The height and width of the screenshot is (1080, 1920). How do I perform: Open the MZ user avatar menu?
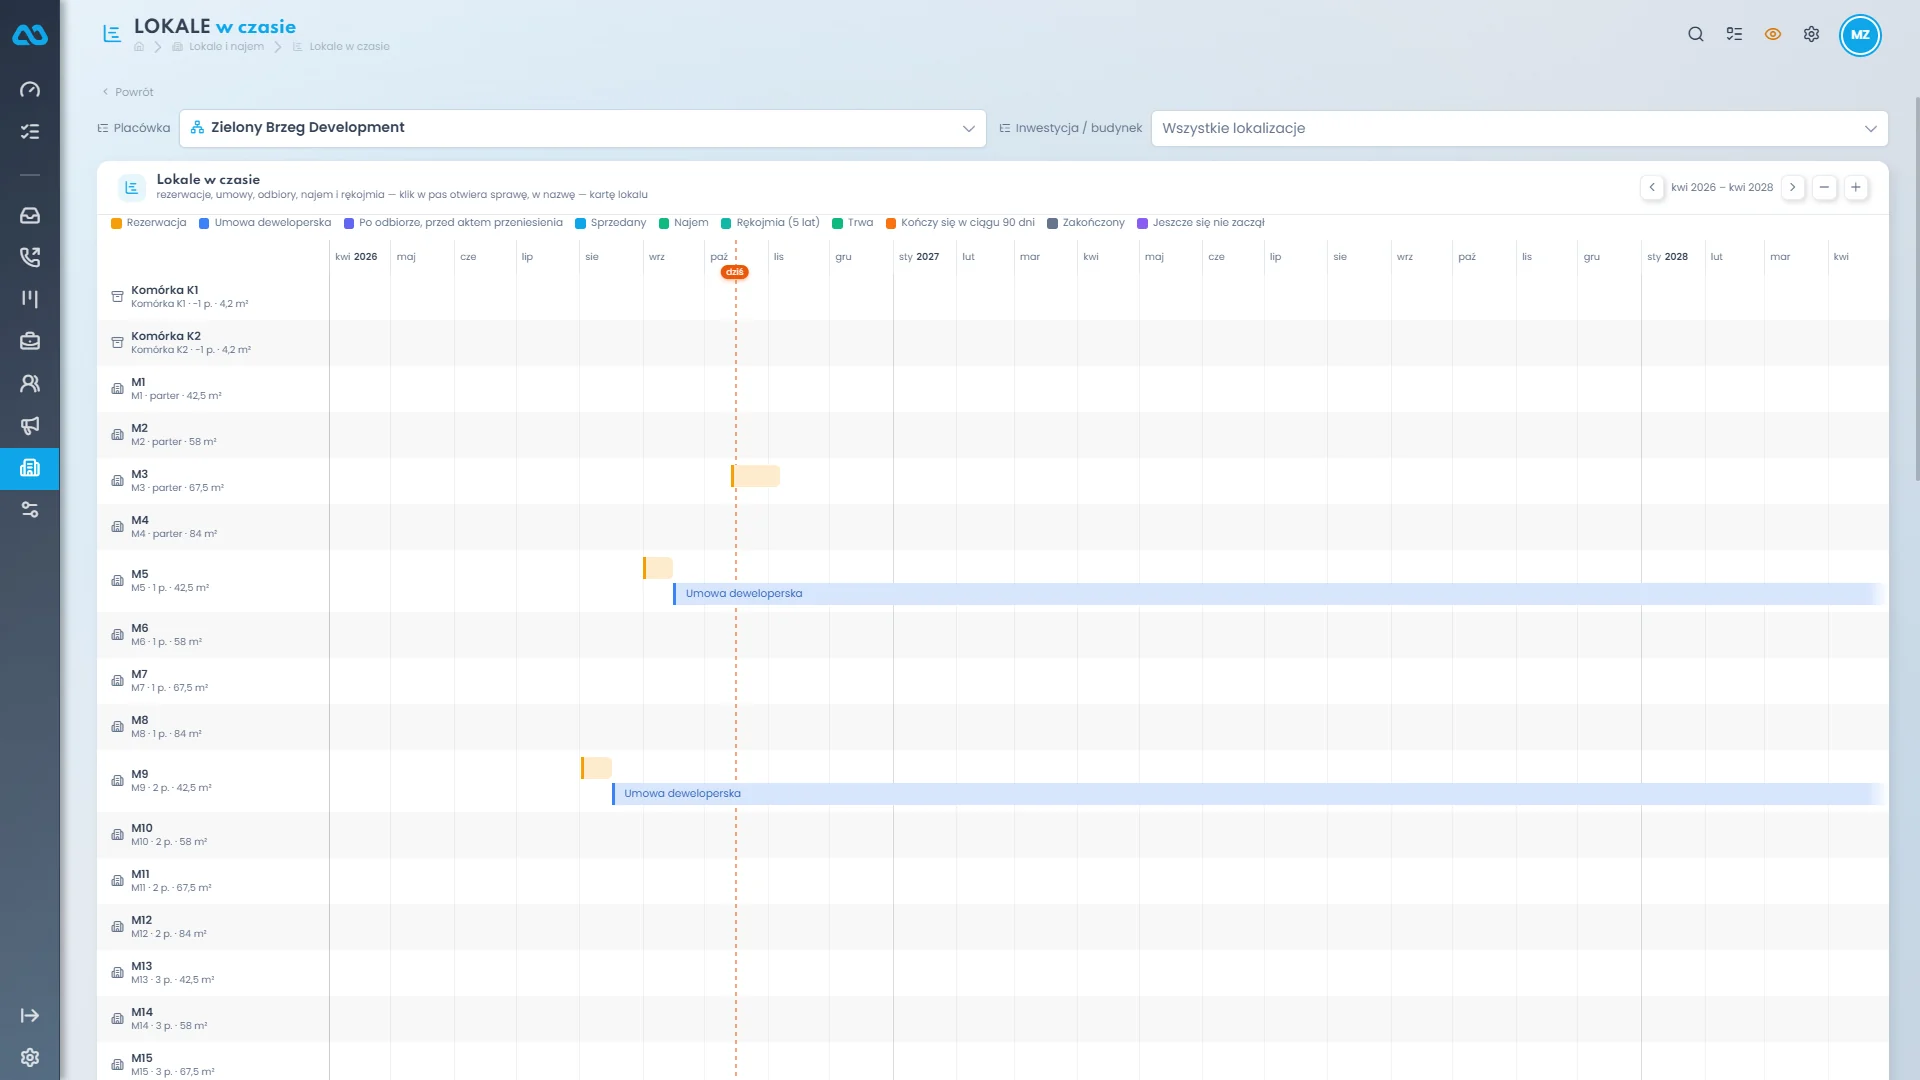pos(1860,35)
